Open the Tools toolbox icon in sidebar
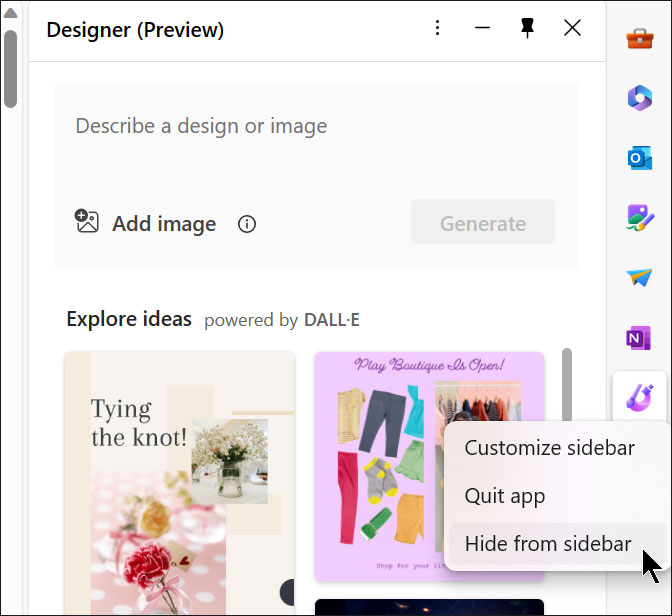This screenshot has width=672, height=616. point(639,38)
